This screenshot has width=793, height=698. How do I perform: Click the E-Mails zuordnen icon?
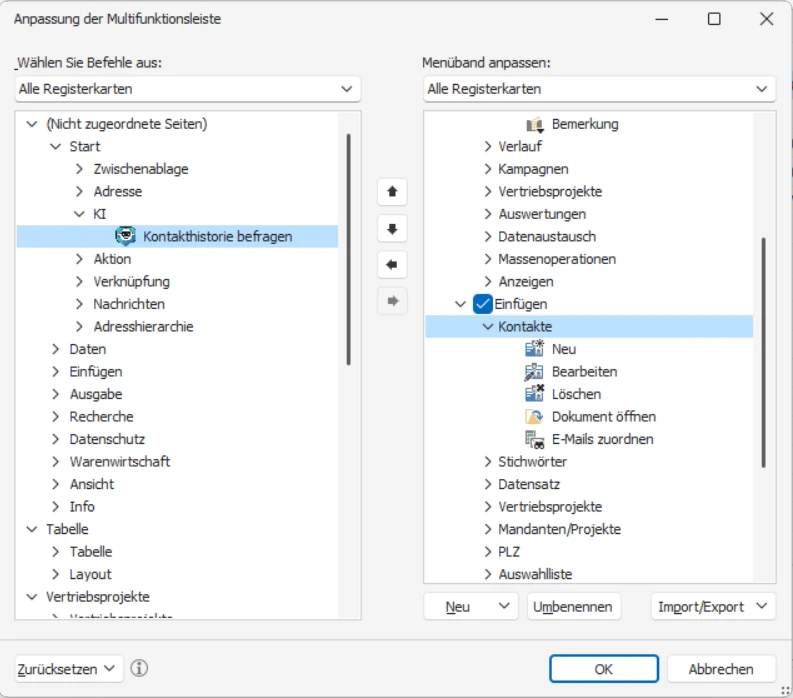[534, 439]
